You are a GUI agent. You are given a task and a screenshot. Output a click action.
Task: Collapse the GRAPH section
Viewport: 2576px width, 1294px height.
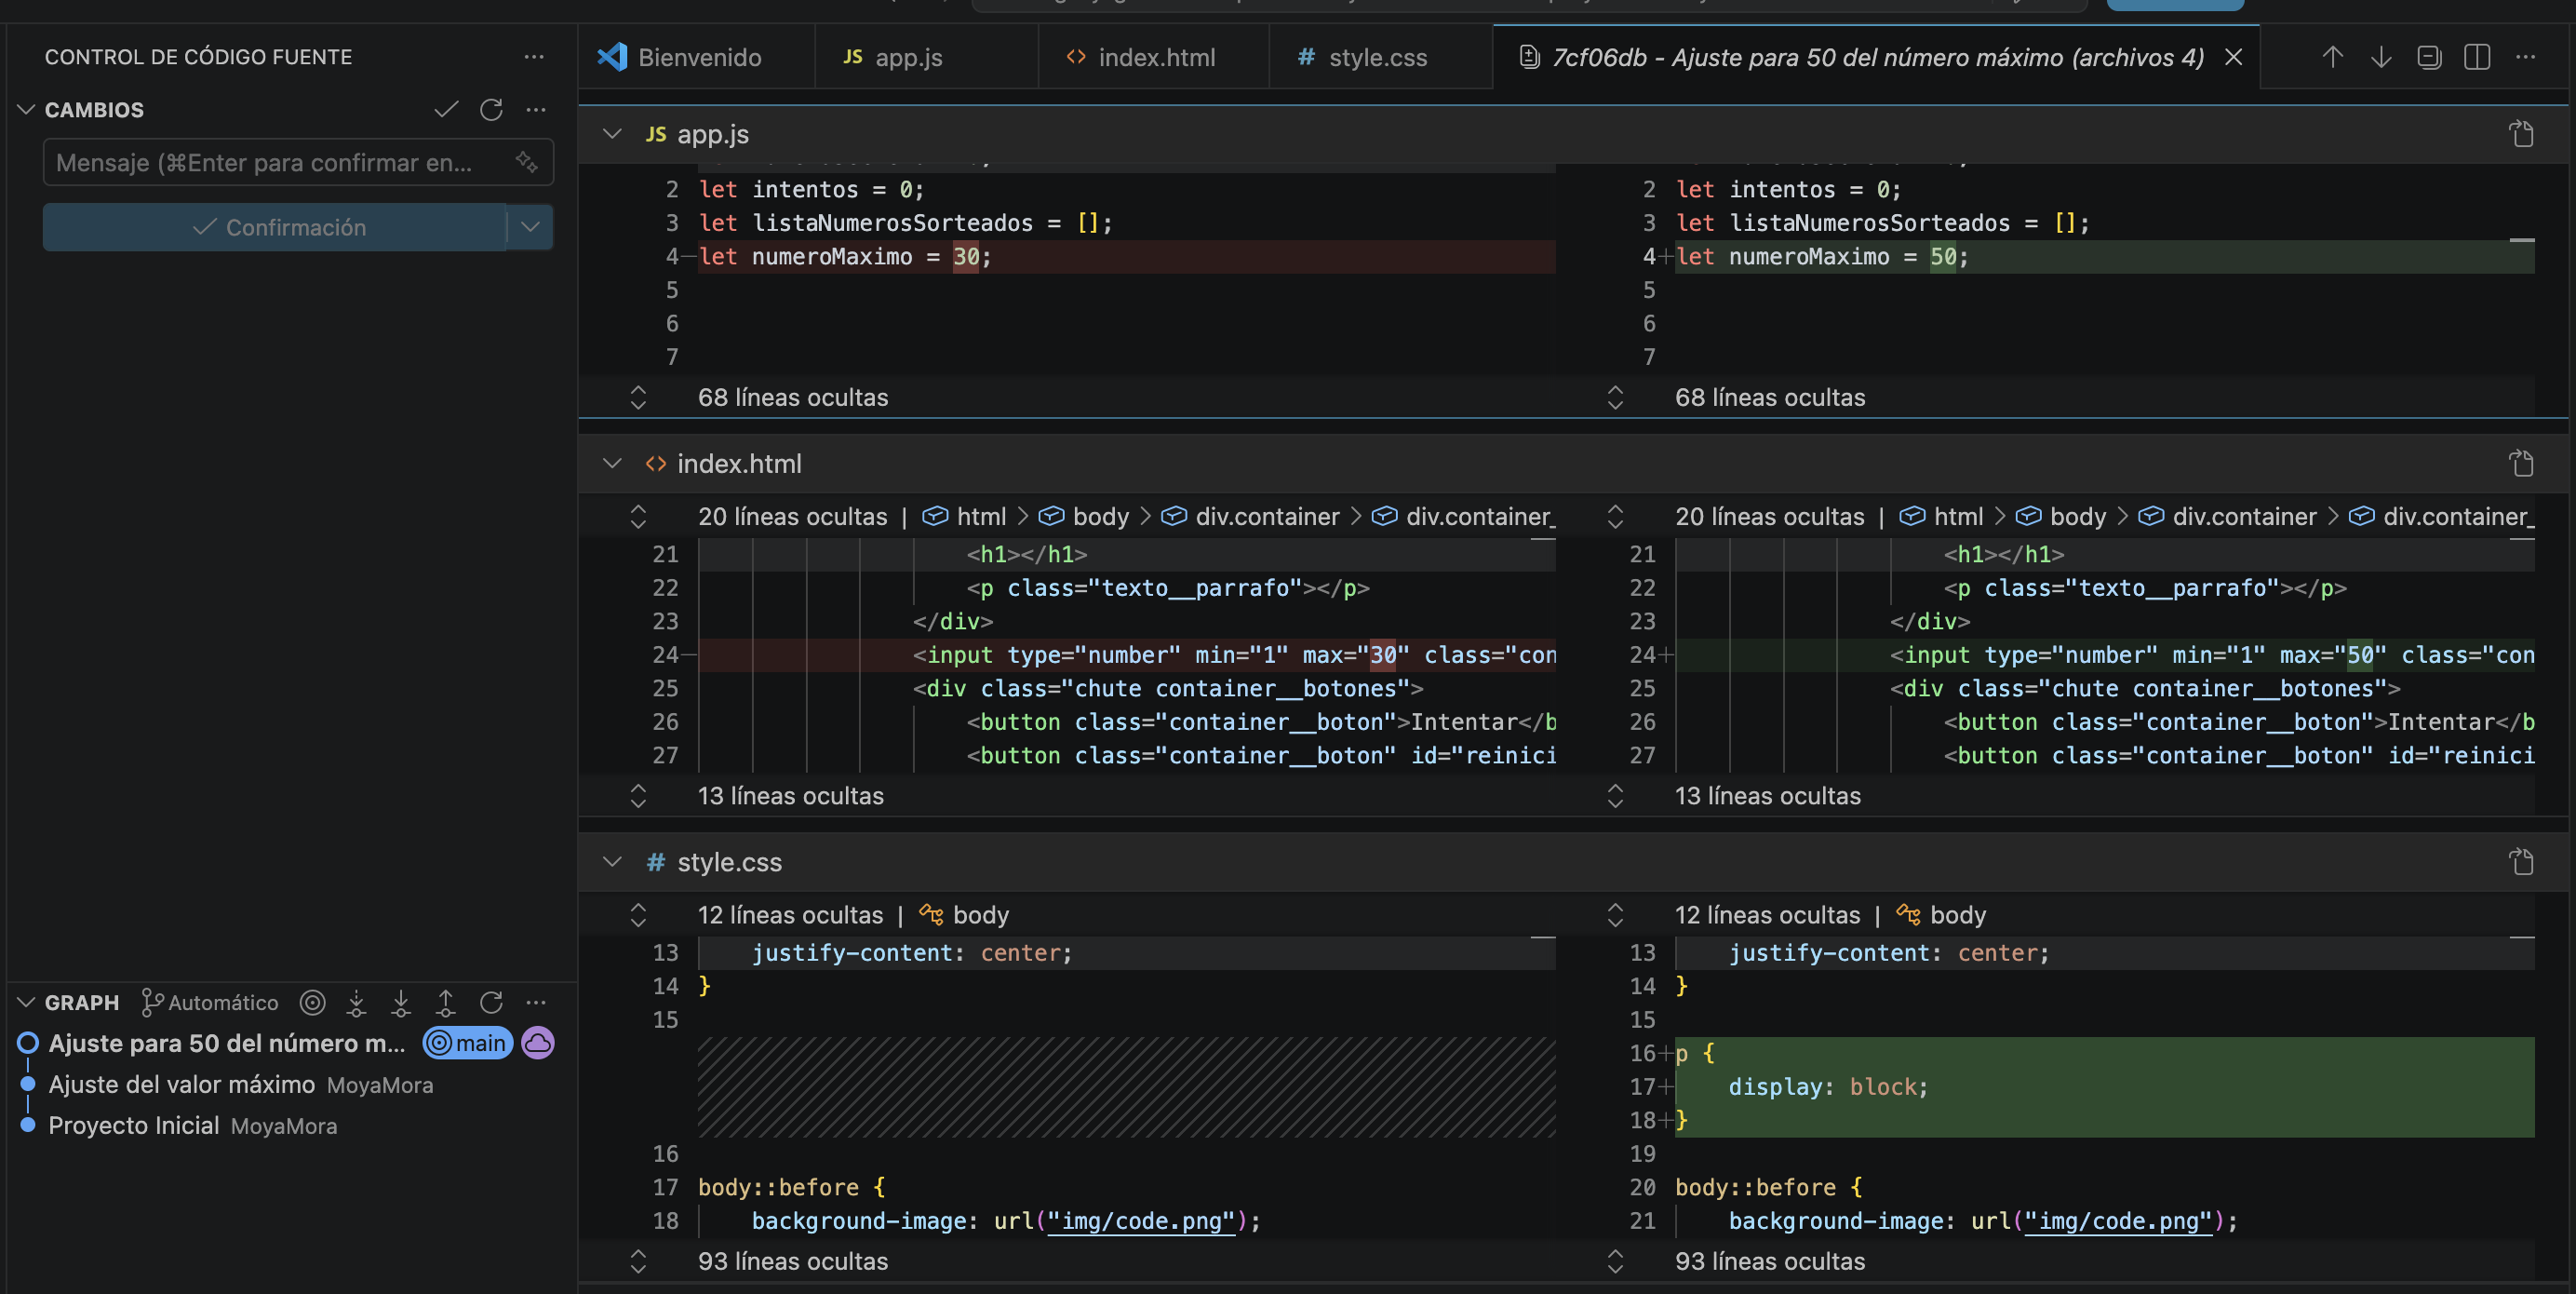pos(27,1002)
